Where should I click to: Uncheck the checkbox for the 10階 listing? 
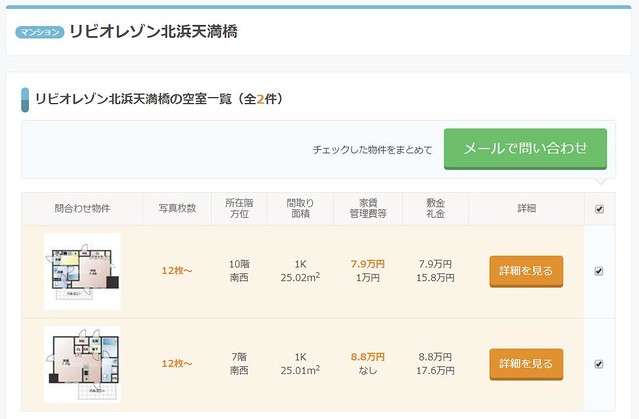(x=599, y=270)
